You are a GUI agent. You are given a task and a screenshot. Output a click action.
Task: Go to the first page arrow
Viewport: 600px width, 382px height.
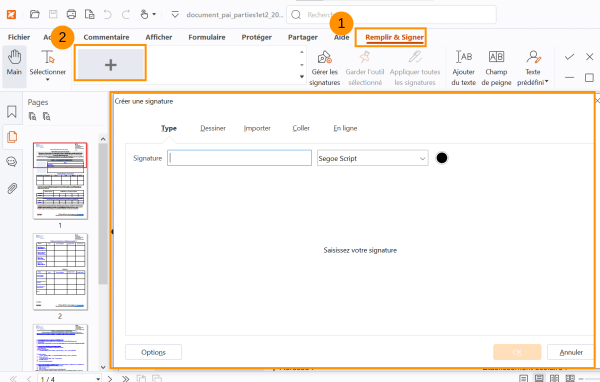[x=13, y=379]
